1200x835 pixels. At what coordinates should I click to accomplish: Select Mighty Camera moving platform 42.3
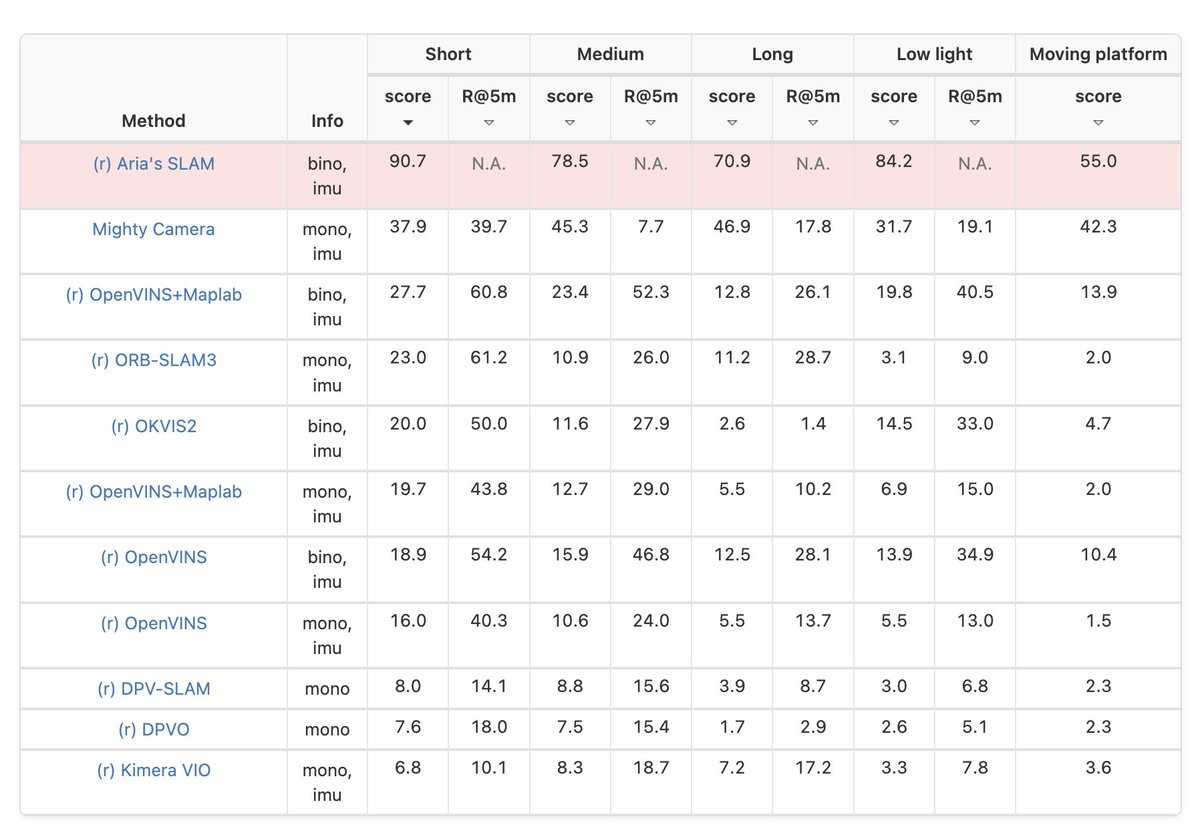(1098, 227)
